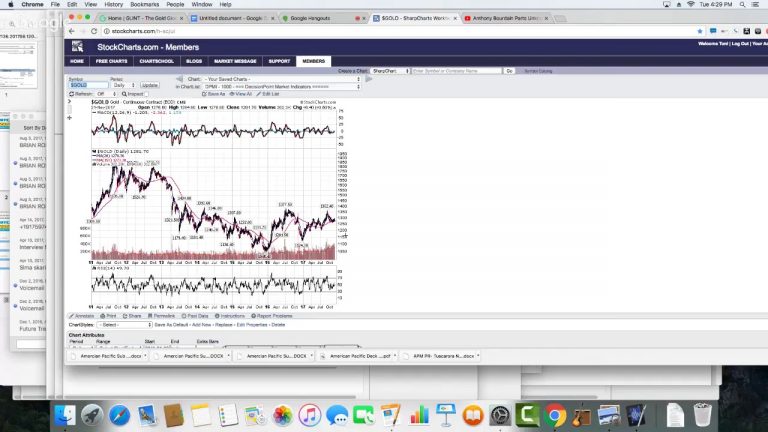Open the SUPPORT tab

pos(279,61)
